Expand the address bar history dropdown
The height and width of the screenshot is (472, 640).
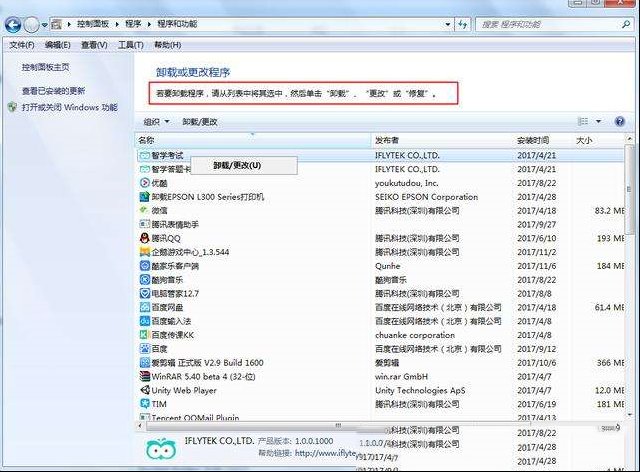[x=448, y=24]
